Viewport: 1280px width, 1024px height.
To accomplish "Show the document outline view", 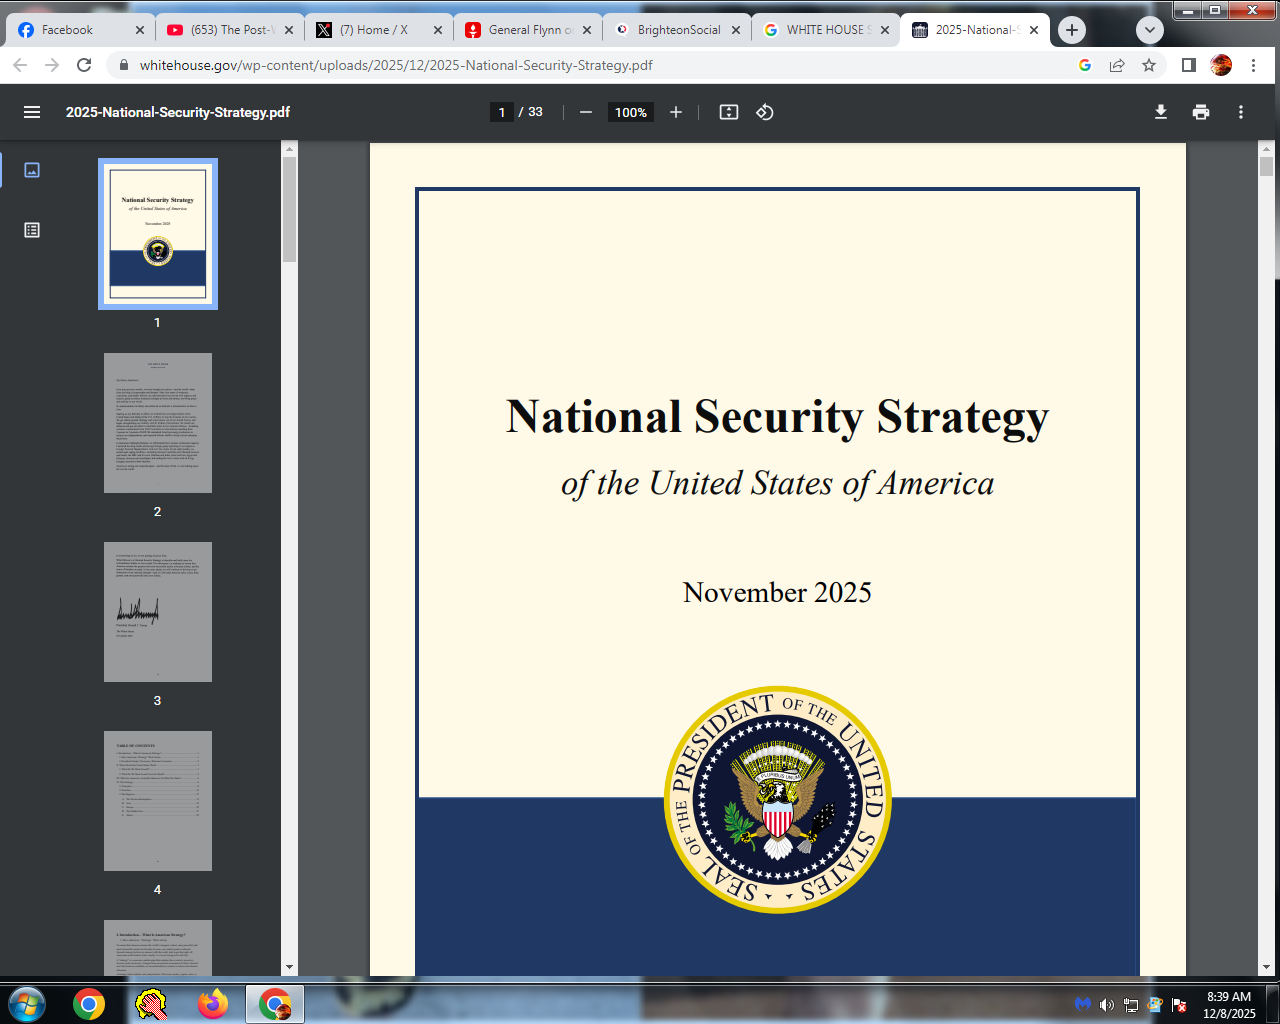I will (32, 230).
